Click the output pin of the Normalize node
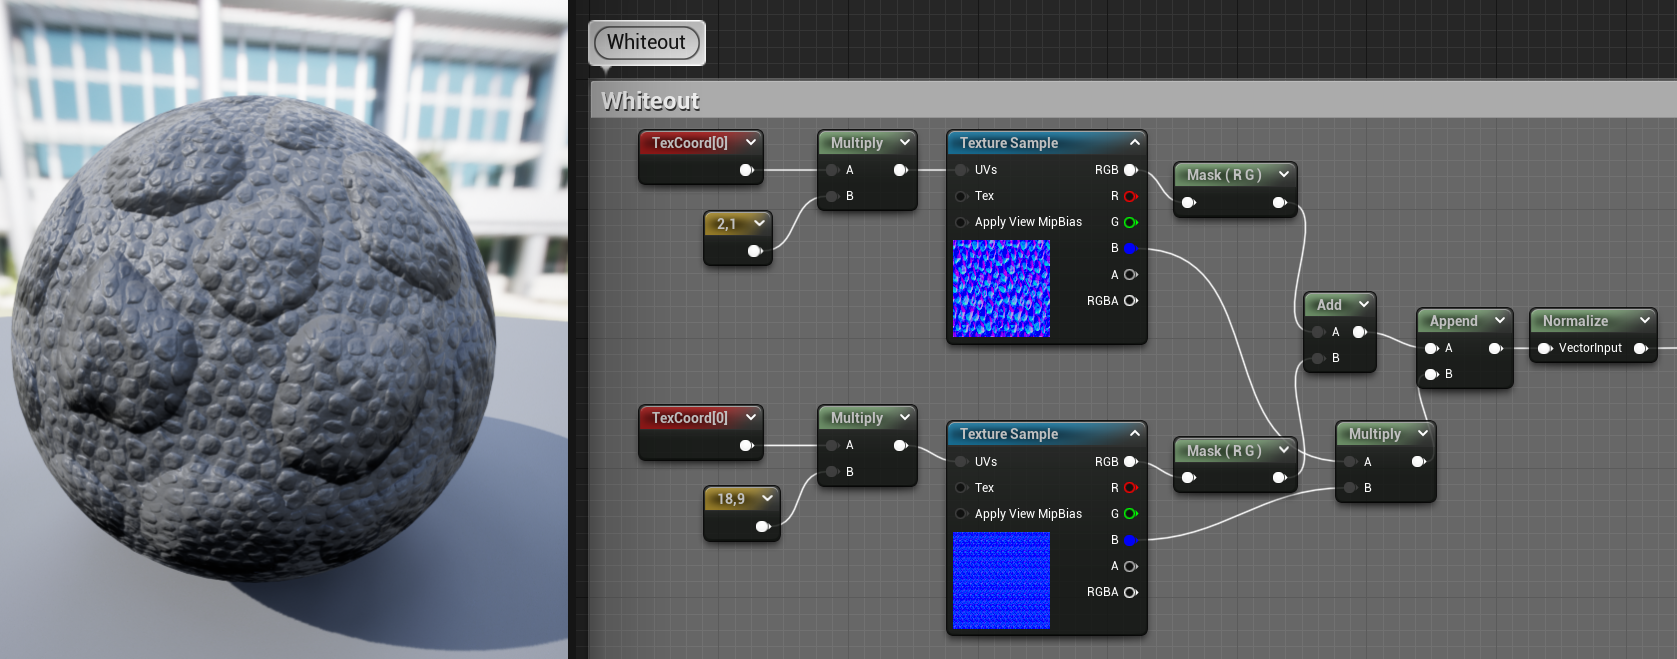This screenshot has width=1677, height=659. [1641, 348]
